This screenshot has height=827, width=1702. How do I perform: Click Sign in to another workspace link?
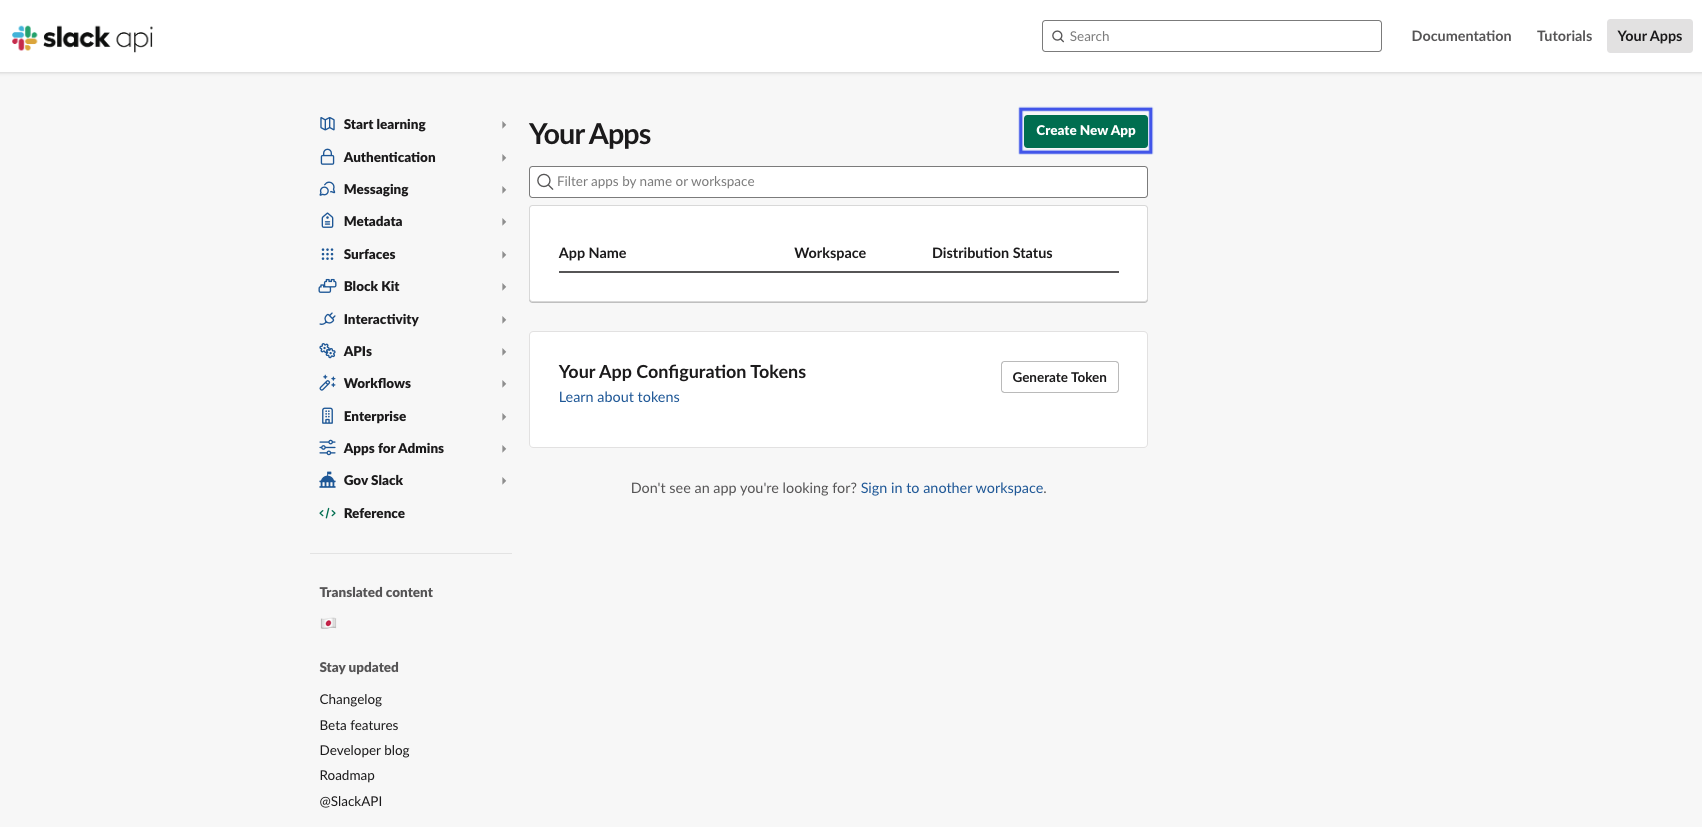[952, 488]
